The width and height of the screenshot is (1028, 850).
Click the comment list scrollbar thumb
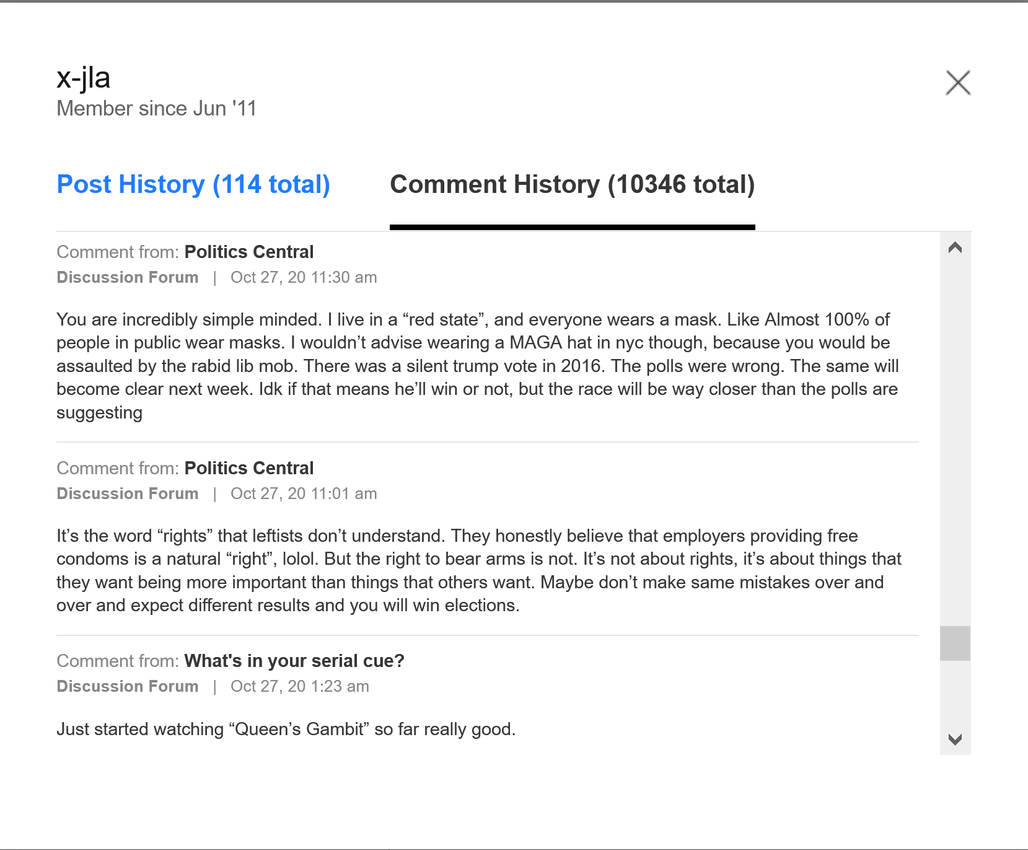pyautogui.click(x=955, y=643)
